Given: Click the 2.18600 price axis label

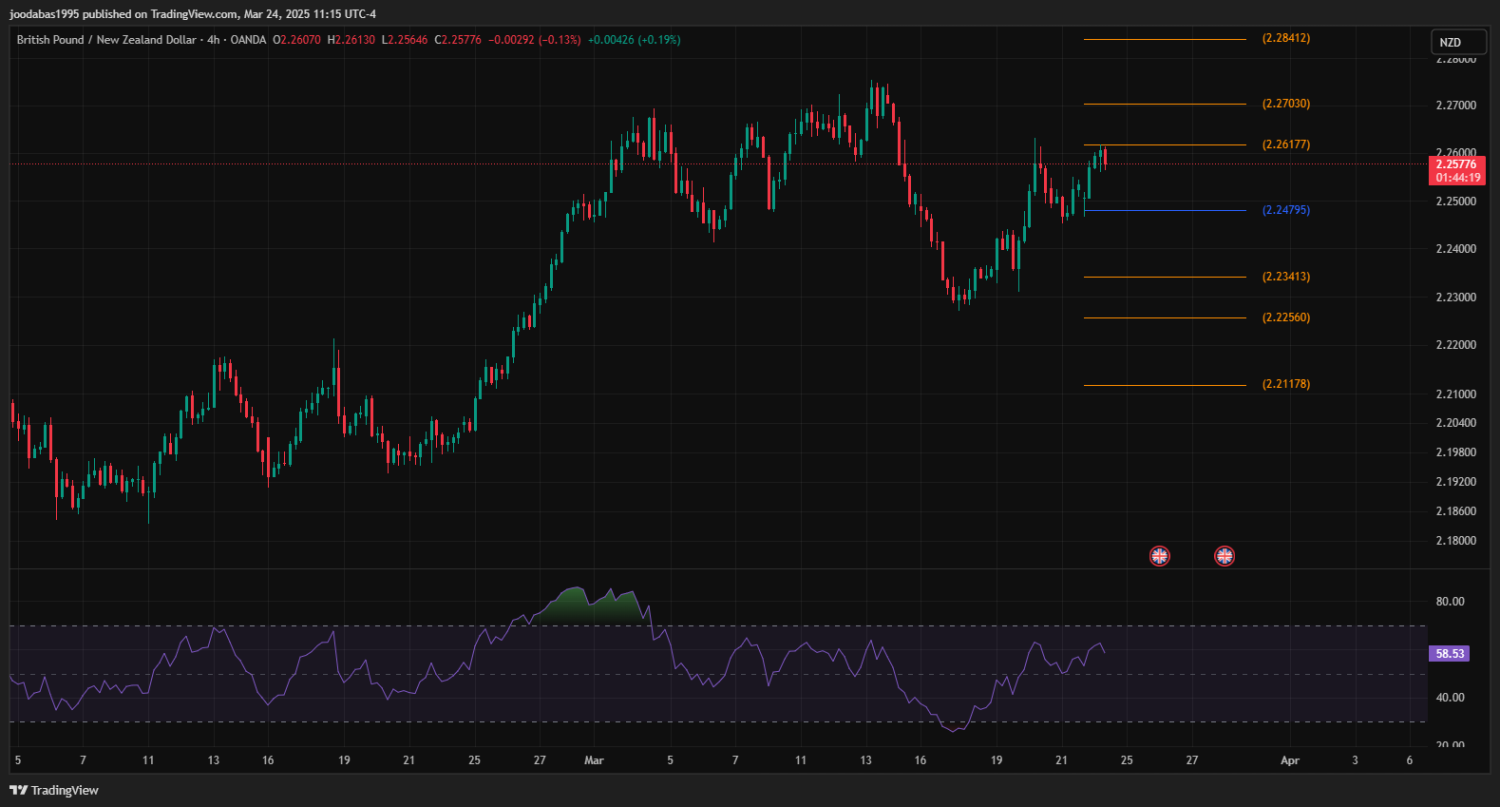Looking at the screenshot, I should pyautogui.click(x=1455, y=511).
